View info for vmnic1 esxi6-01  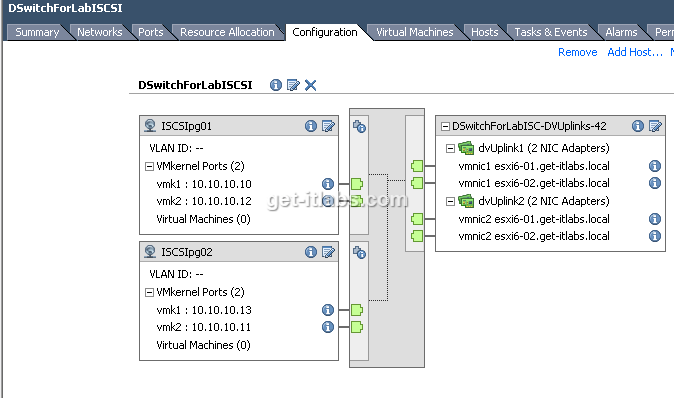[655, 166]
